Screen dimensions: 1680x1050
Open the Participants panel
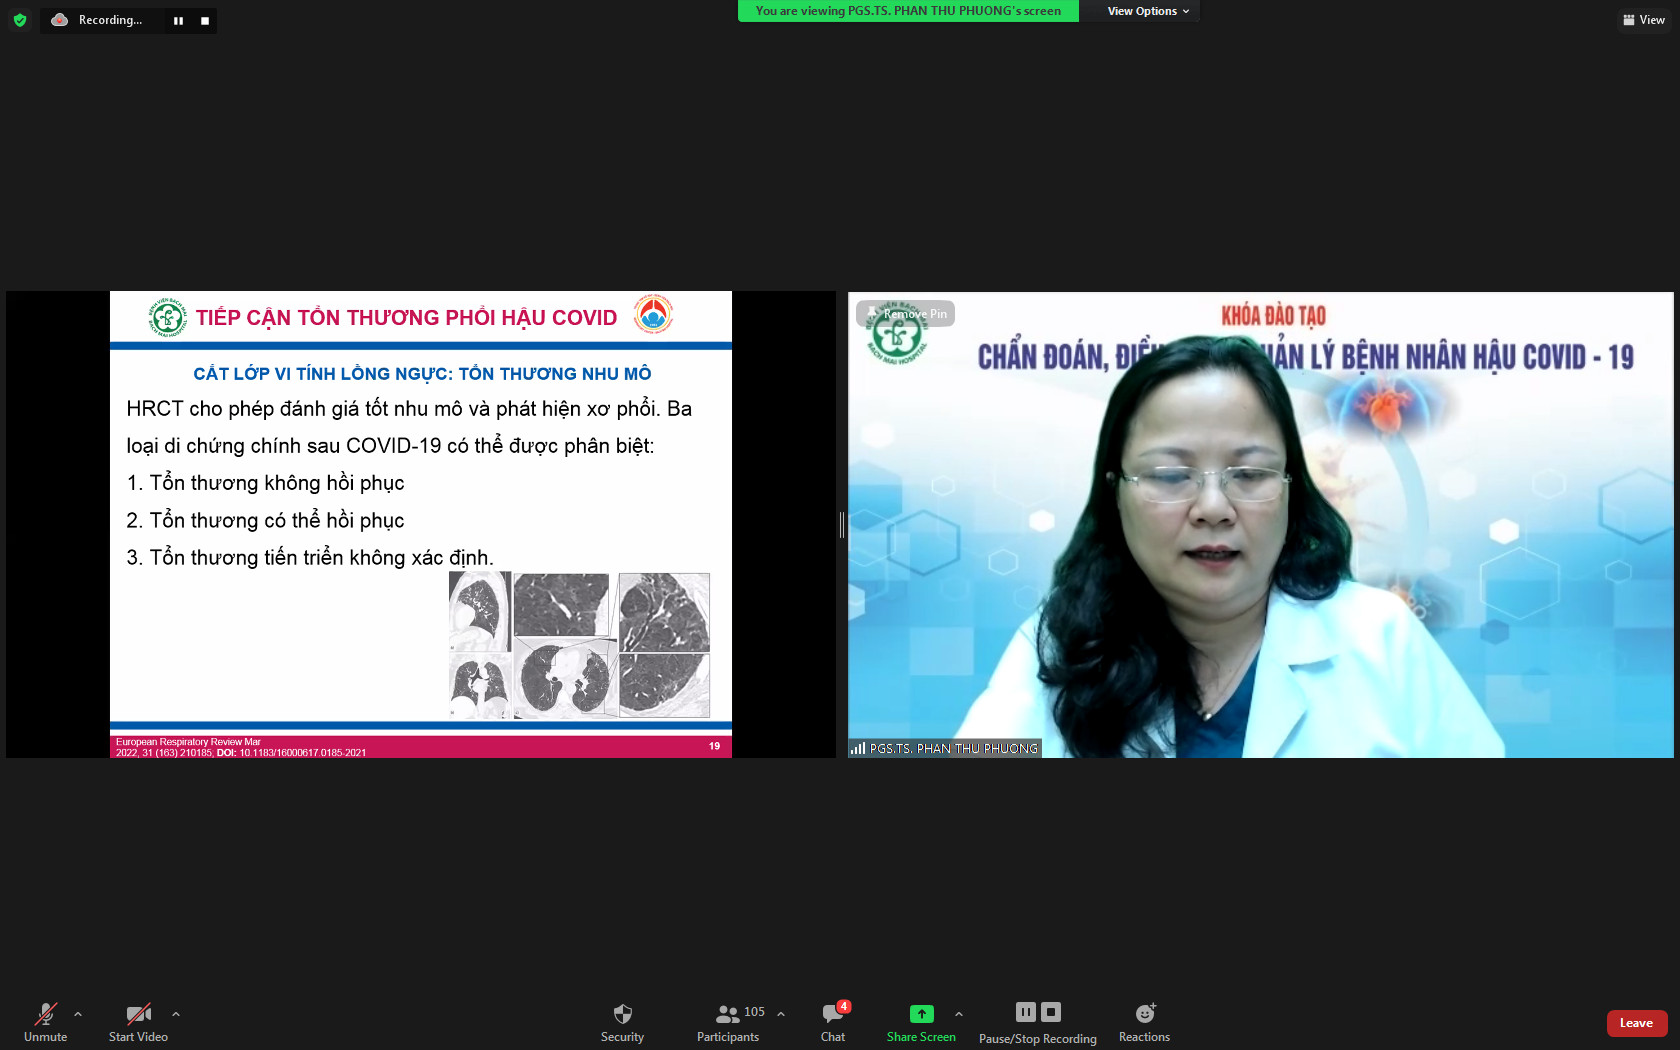click(729, 1021)
